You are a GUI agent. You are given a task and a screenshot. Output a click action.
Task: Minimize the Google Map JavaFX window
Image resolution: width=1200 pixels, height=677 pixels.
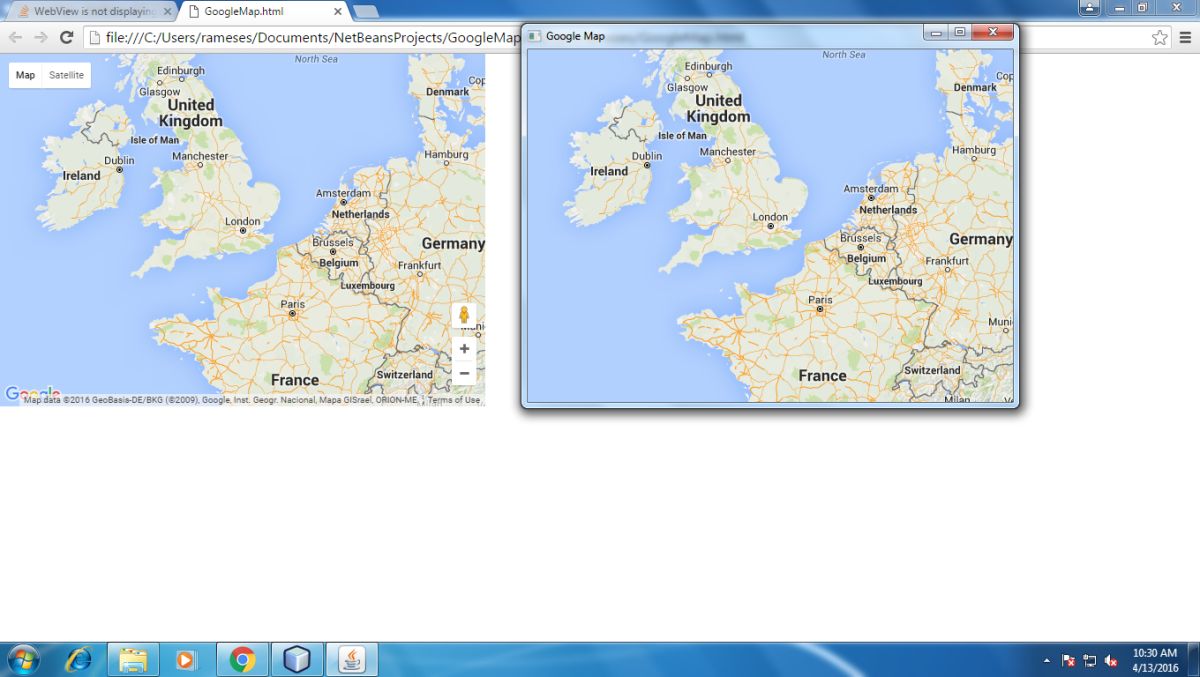click(937, 32)
